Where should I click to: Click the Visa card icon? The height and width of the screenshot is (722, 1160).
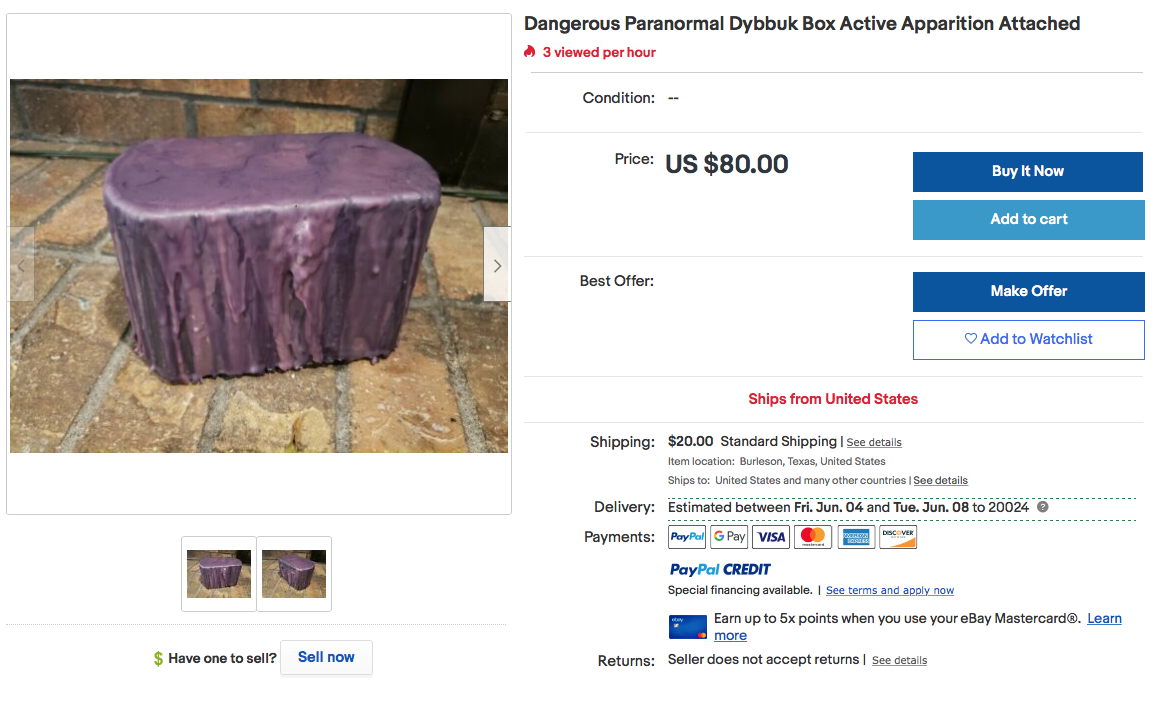(x=771, y=537)
